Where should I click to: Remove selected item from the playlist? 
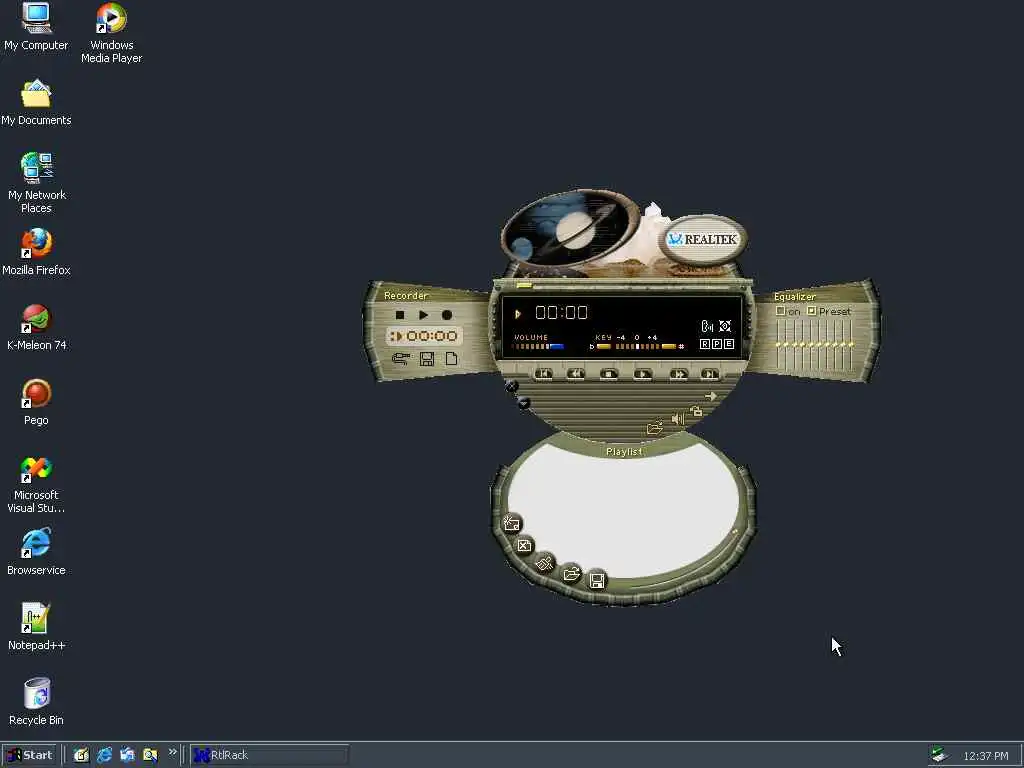pos(524,545)
